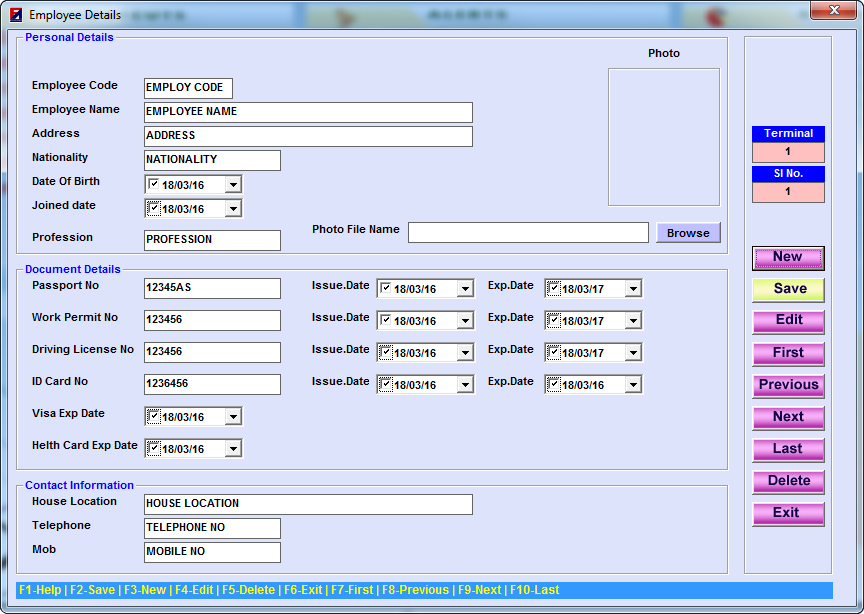Viewport: 864px width, 614px height.
Task: Expand the Passport Exp.Date dropdown
Action: pyautogui.click(x=632, y=289)
